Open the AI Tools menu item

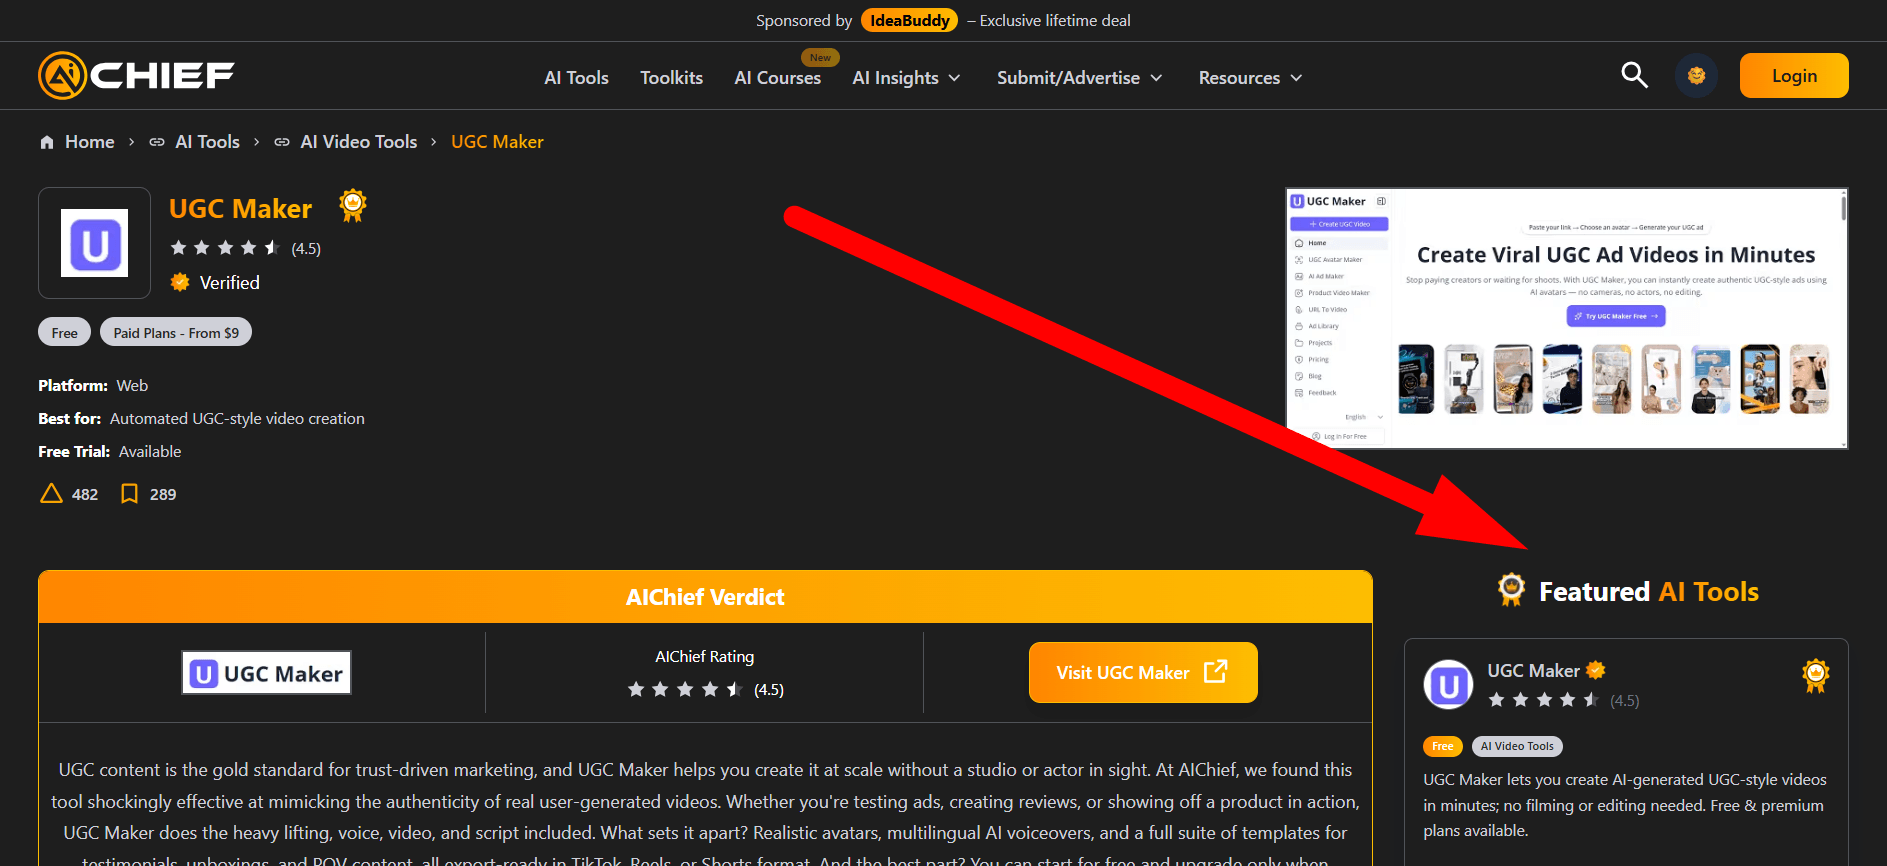pos(576,78)
